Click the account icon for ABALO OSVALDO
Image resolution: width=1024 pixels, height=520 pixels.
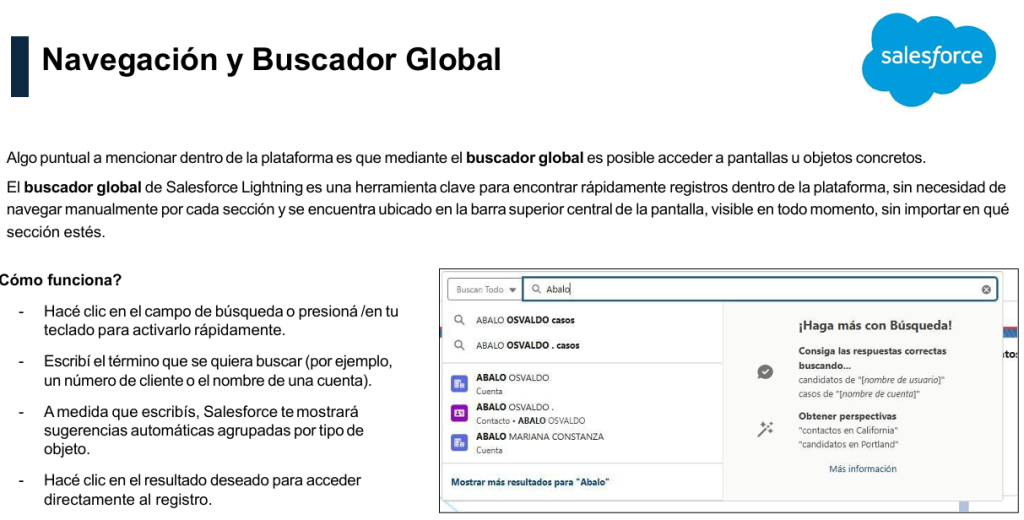(459, 383)
